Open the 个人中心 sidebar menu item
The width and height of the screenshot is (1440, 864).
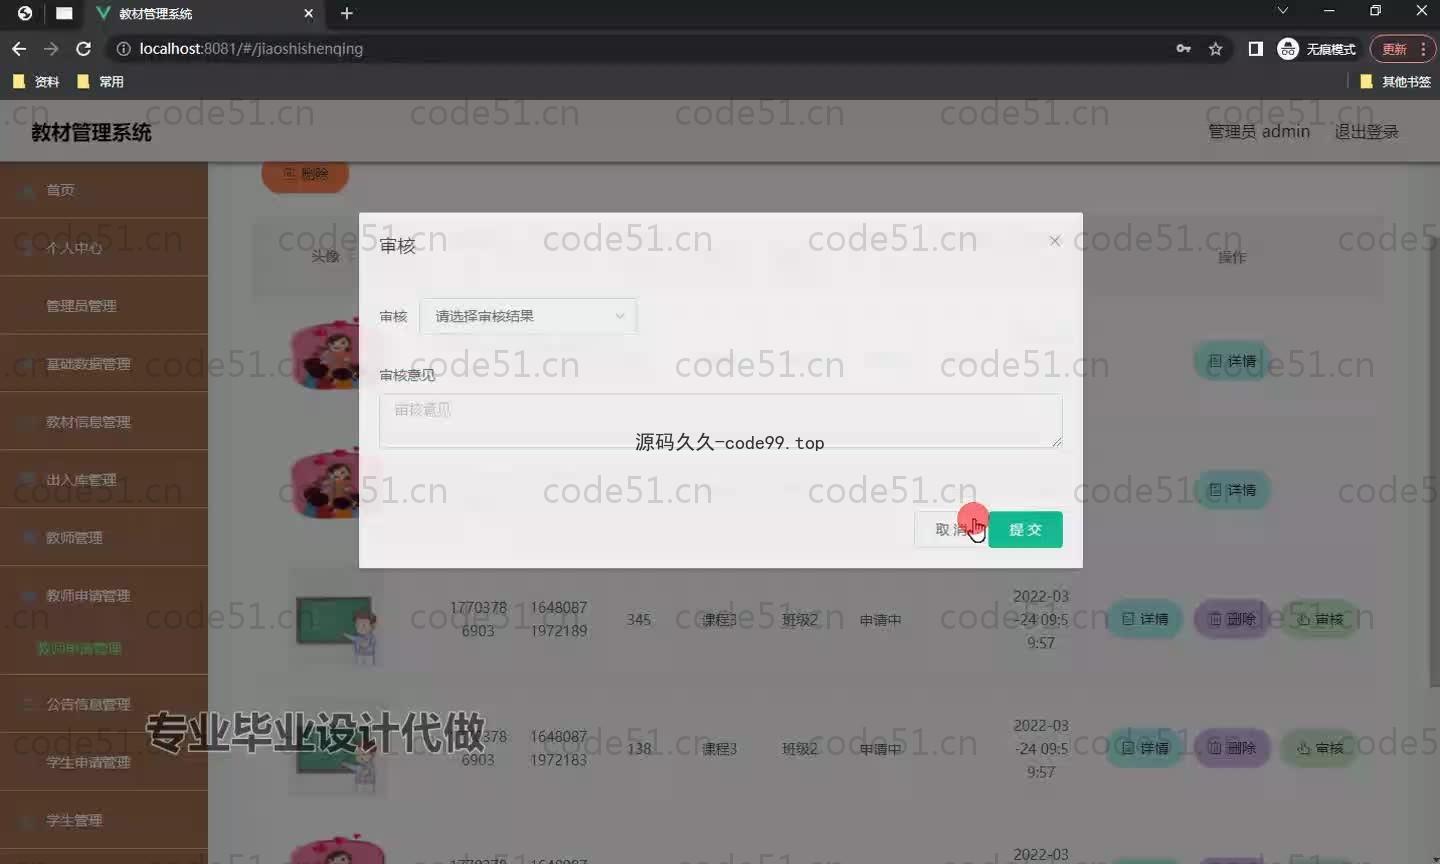click(x=104, y=248)
